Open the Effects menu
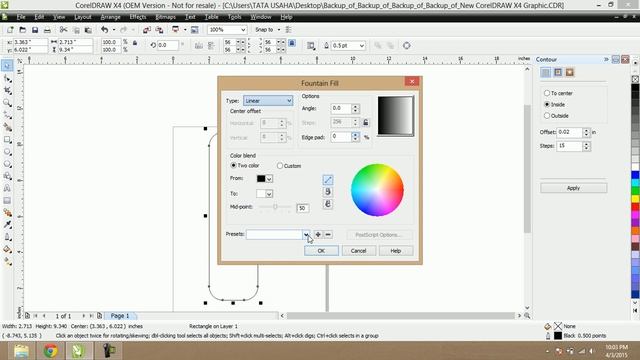The width and height of the screenshot is (640, 360). (138, 17)
